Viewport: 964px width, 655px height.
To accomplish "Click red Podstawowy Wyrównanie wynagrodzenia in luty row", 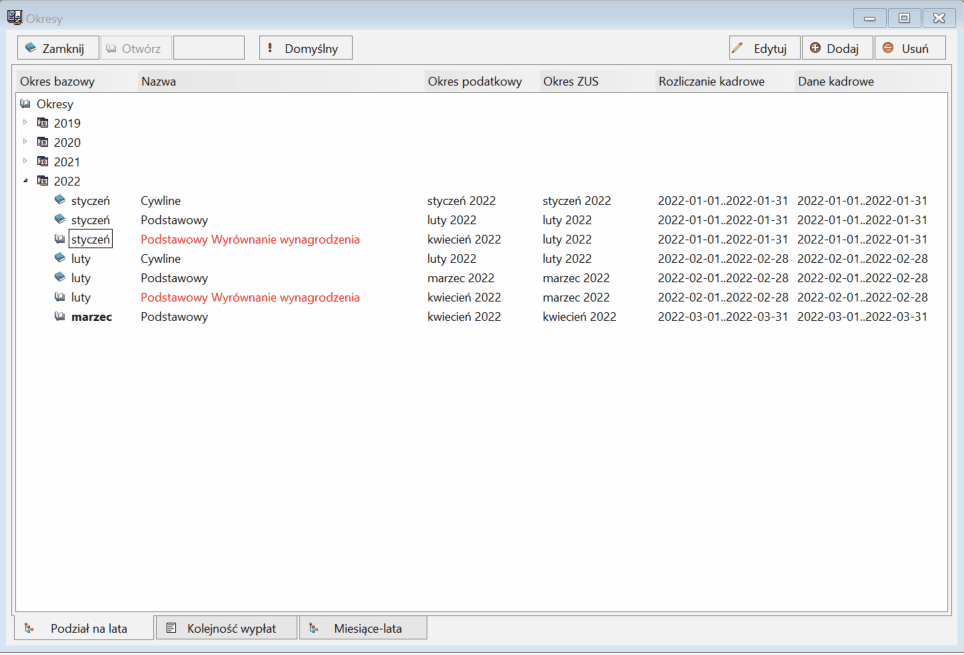I will (250, 297).
